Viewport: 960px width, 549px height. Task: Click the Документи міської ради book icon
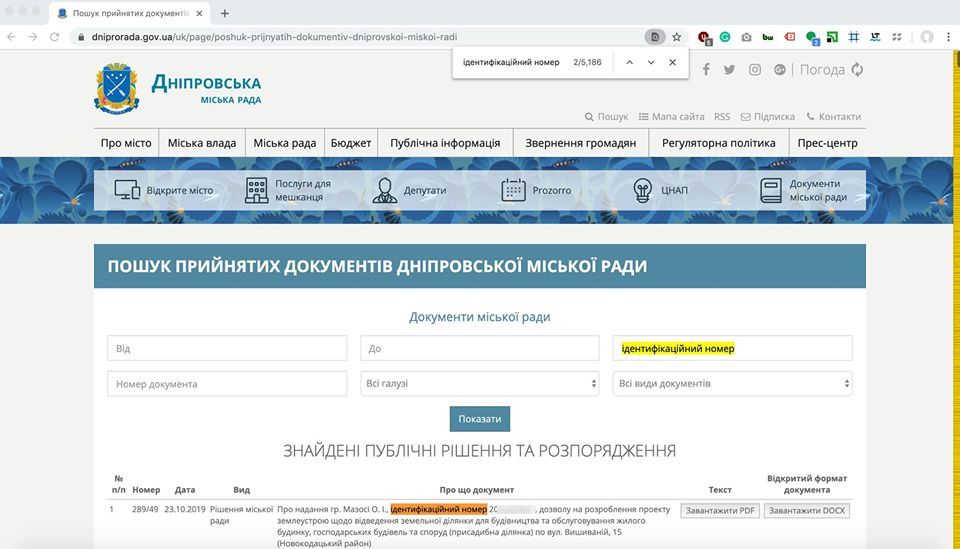[771, 190]
